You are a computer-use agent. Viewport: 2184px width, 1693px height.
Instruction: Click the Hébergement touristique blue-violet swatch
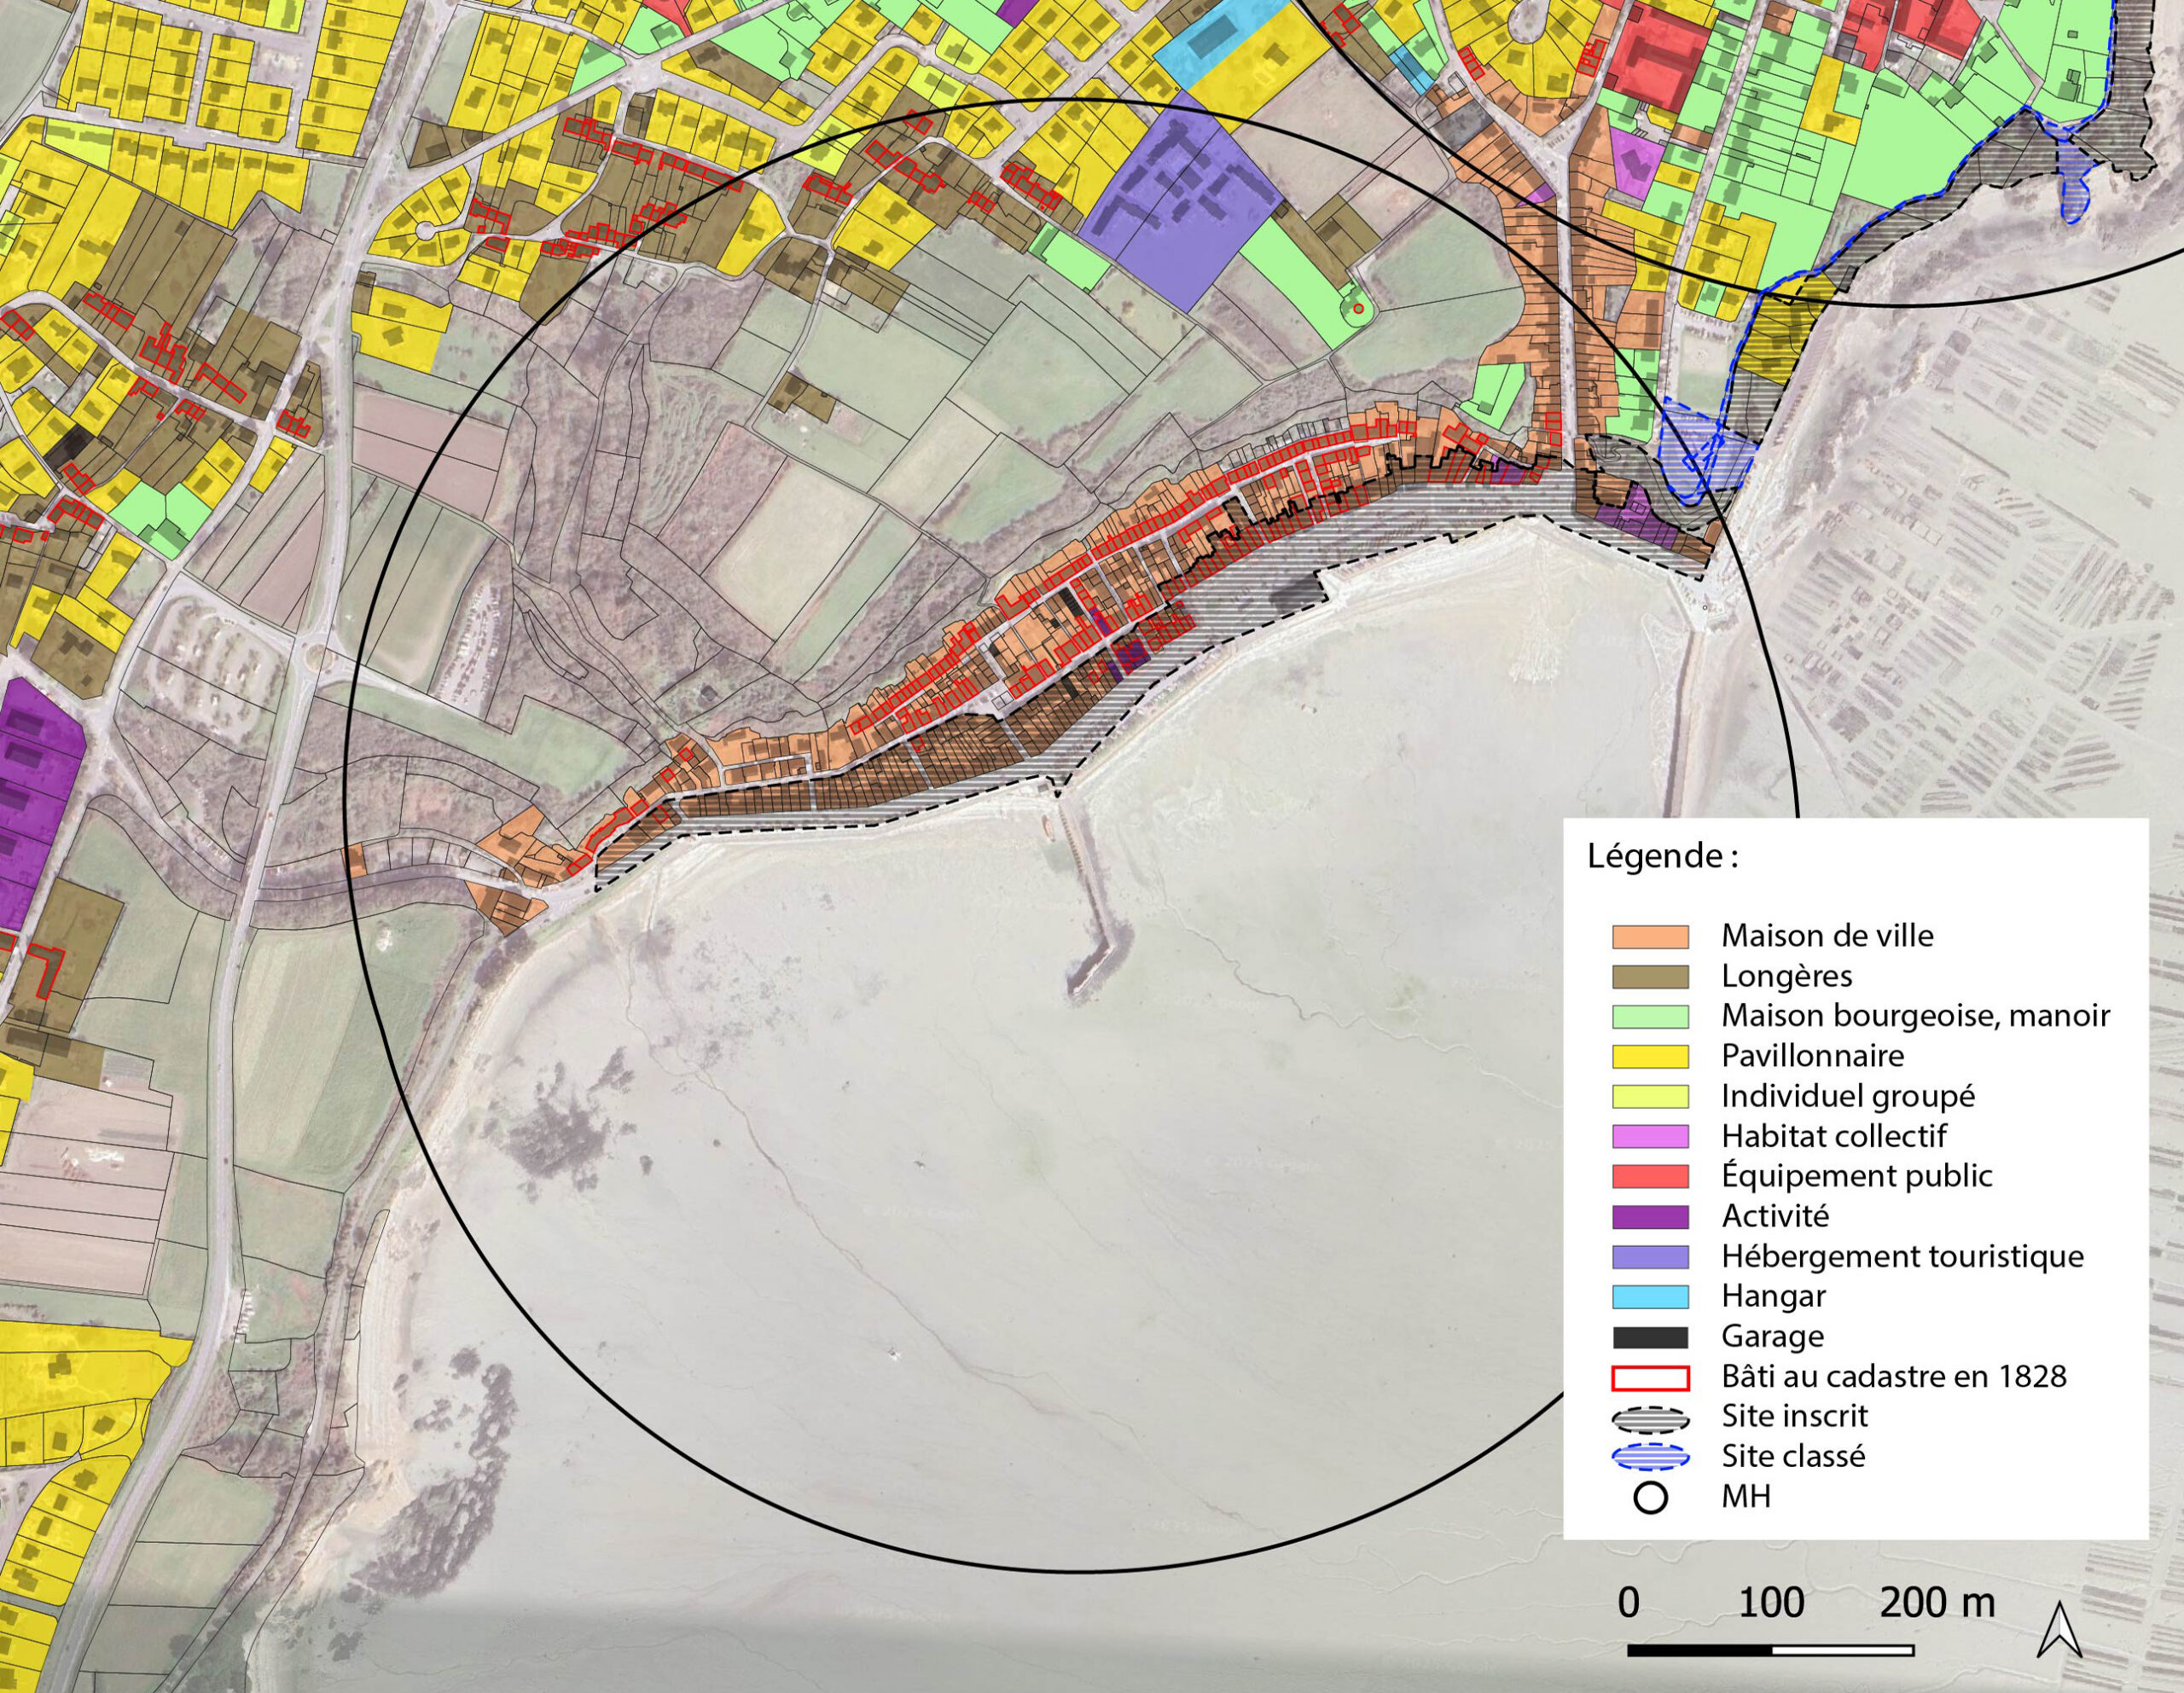1650,1257
